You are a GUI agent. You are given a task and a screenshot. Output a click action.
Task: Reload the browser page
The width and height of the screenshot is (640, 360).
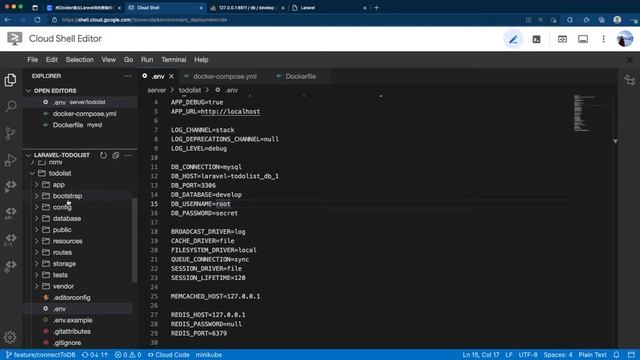(37, 20)
